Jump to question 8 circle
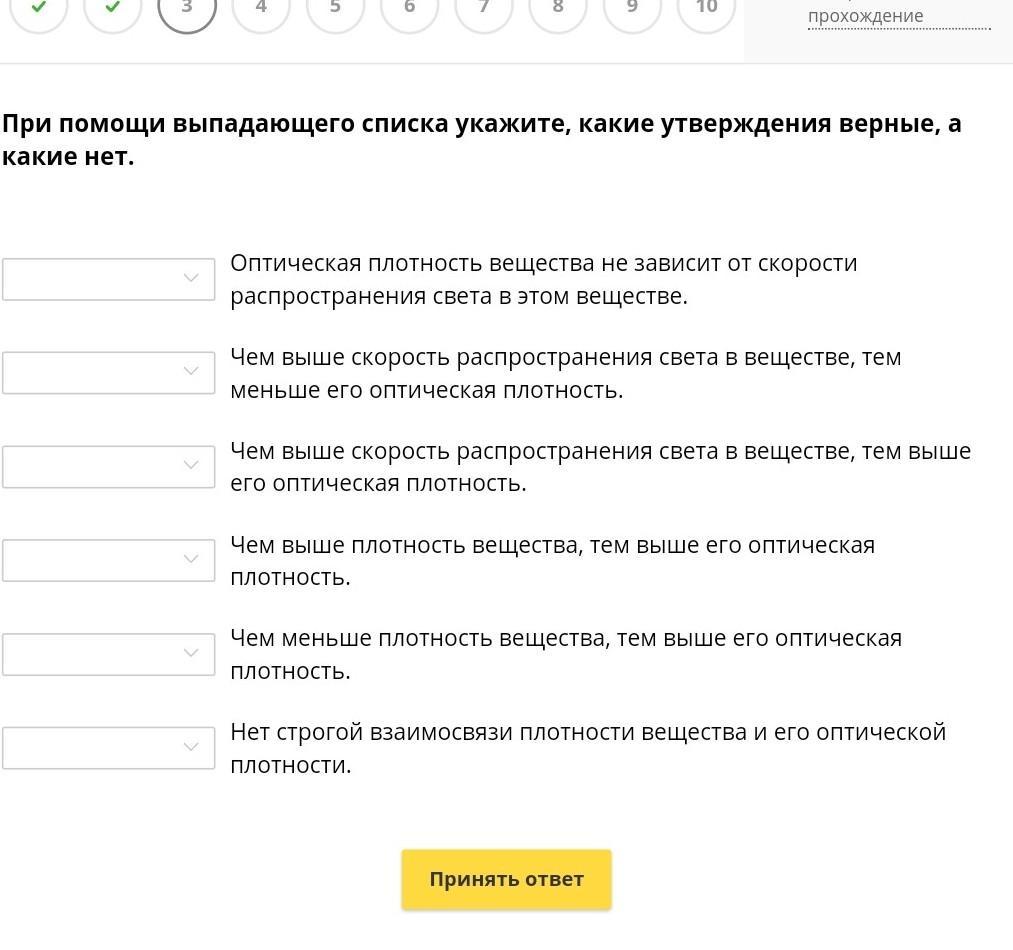 pyautogui.click(x=558, y=9)
